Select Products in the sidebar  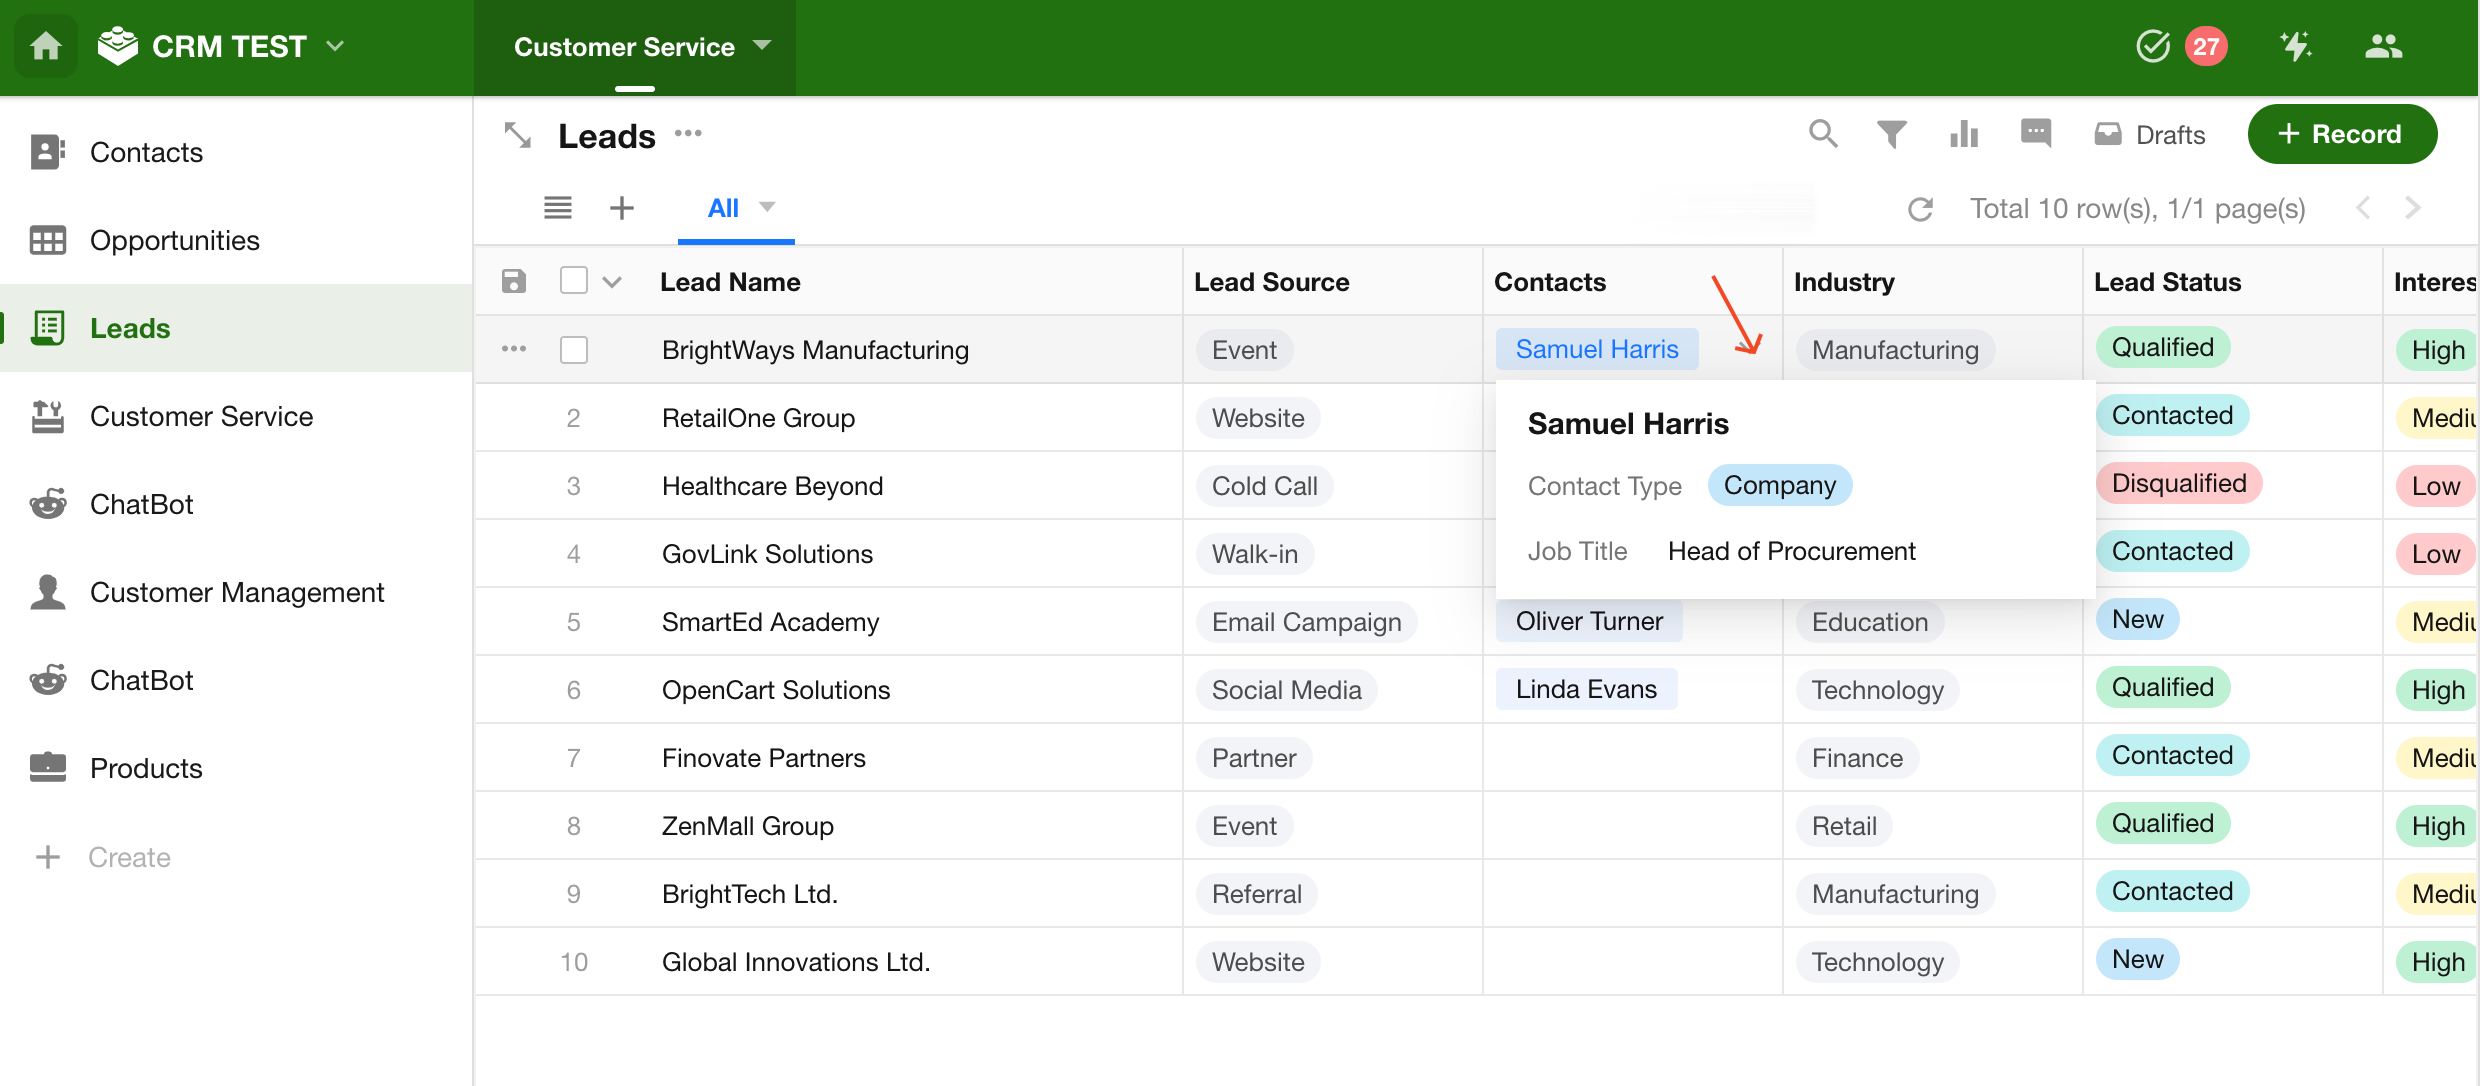tap(146, 768)
